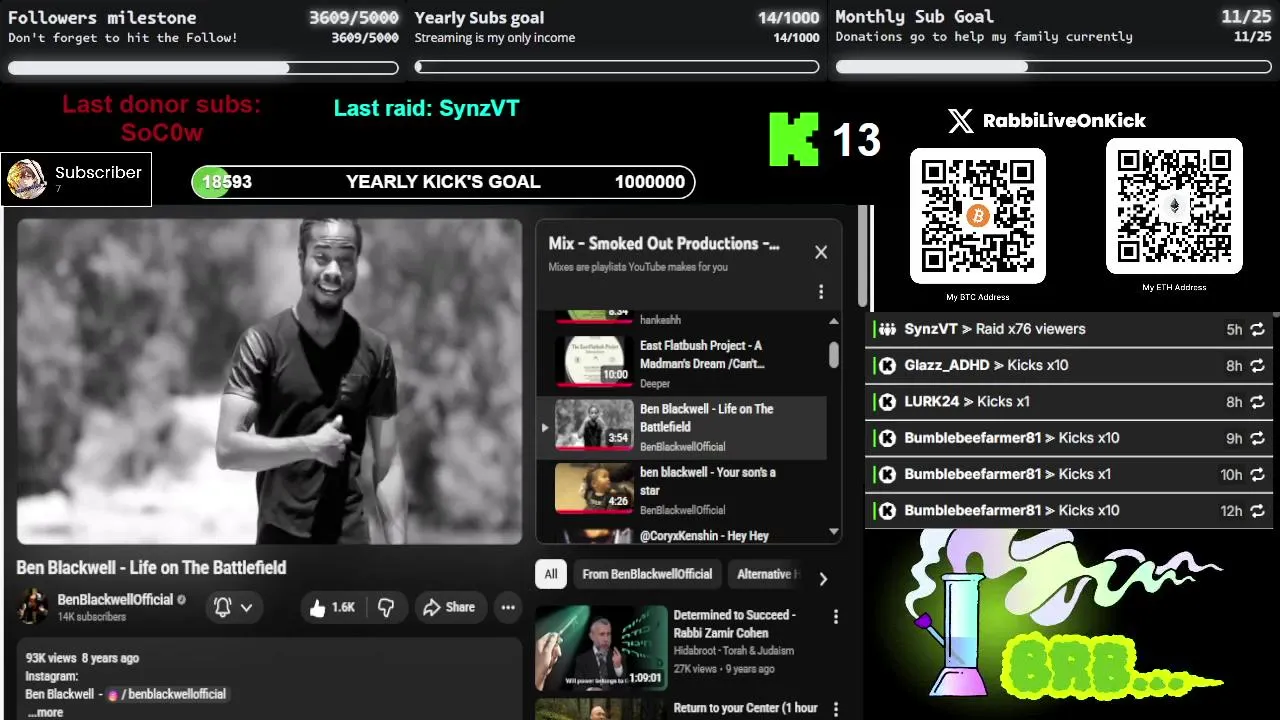Share the Life on The Battlefield video

[449, 607]
